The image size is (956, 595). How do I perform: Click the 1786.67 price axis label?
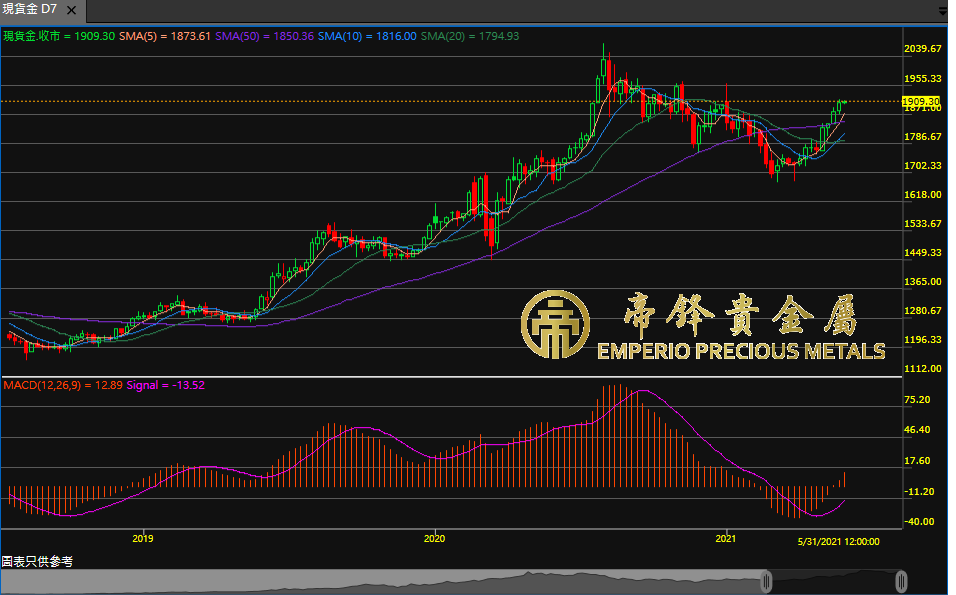[x=922, y=137]
